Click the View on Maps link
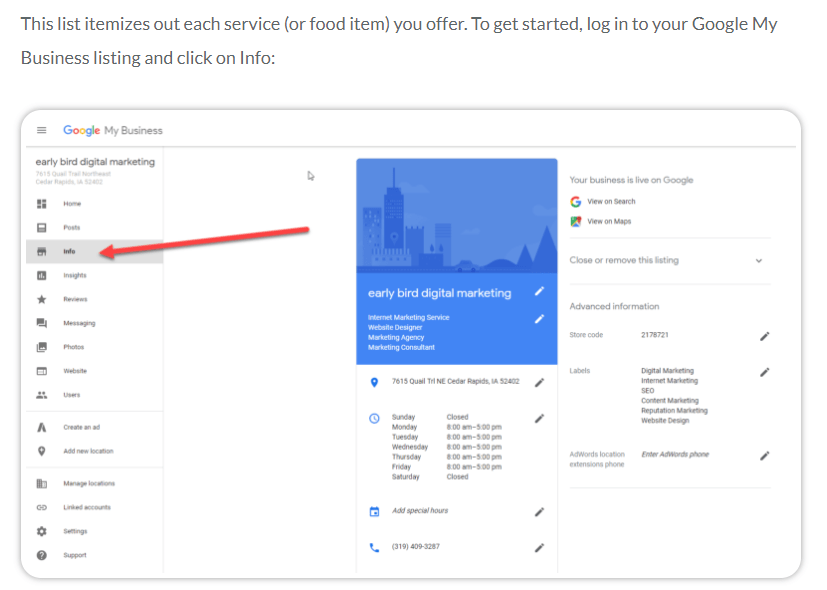827x590 pixels. tap(612, 221)
